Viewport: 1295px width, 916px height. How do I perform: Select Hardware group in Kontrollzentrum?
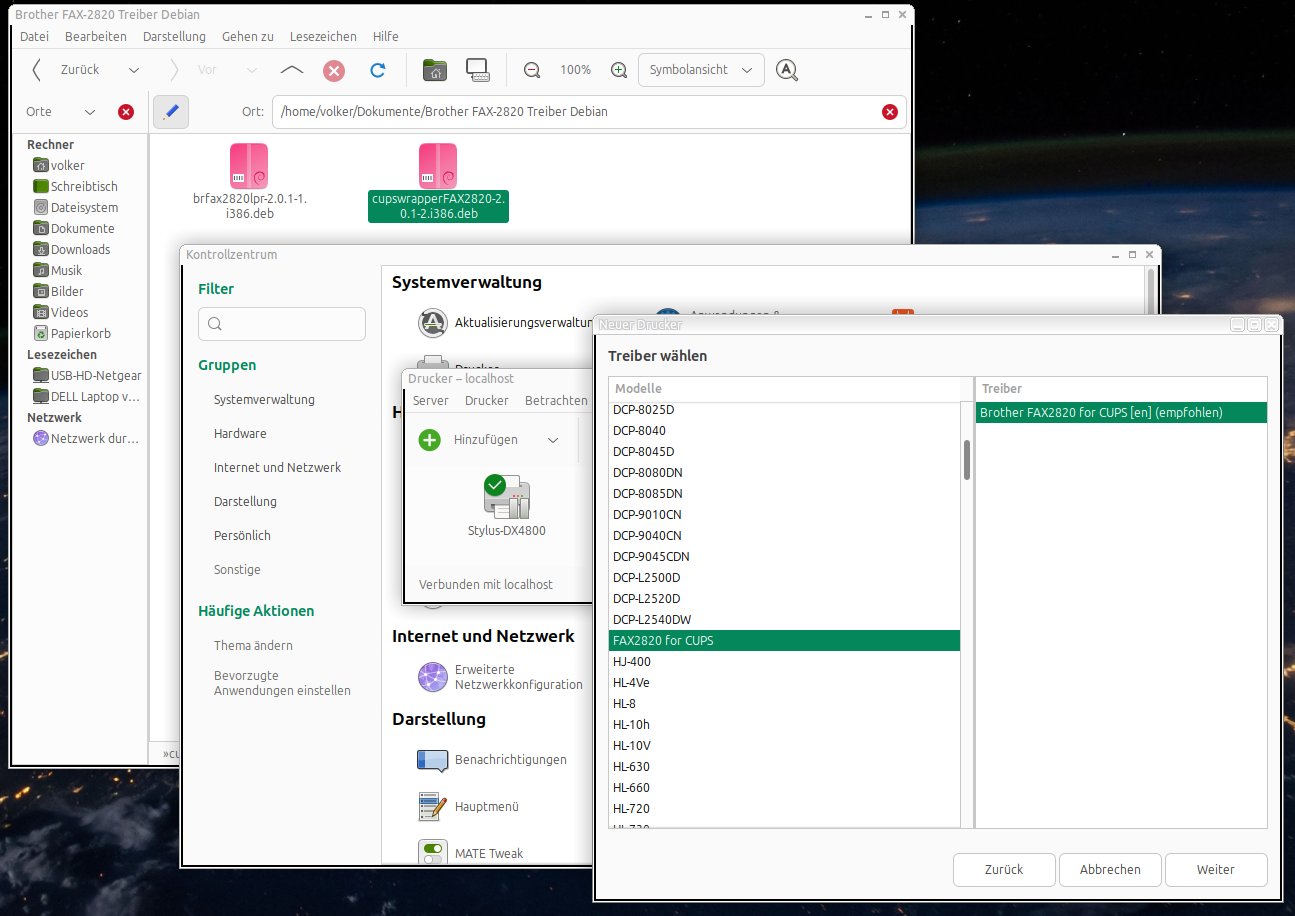pos(240,434)
